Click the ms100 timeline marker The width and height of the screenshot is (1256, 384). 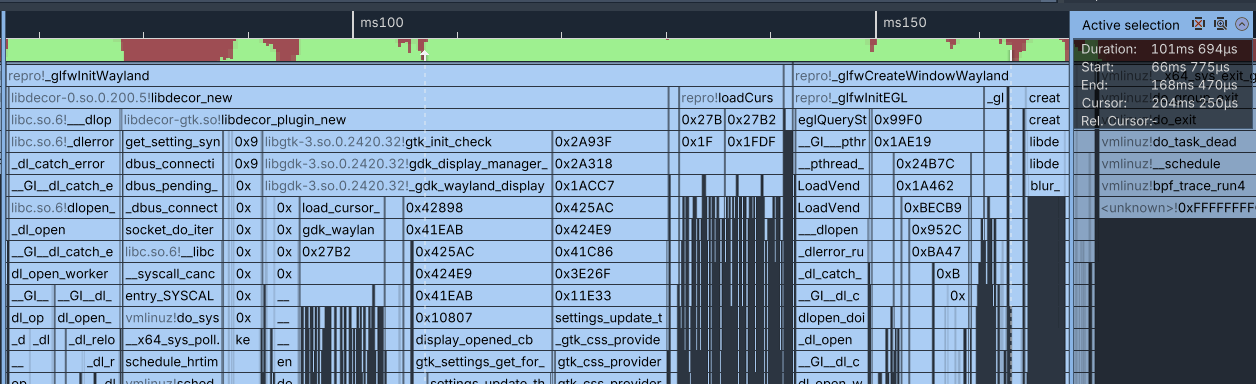point(381,22)
